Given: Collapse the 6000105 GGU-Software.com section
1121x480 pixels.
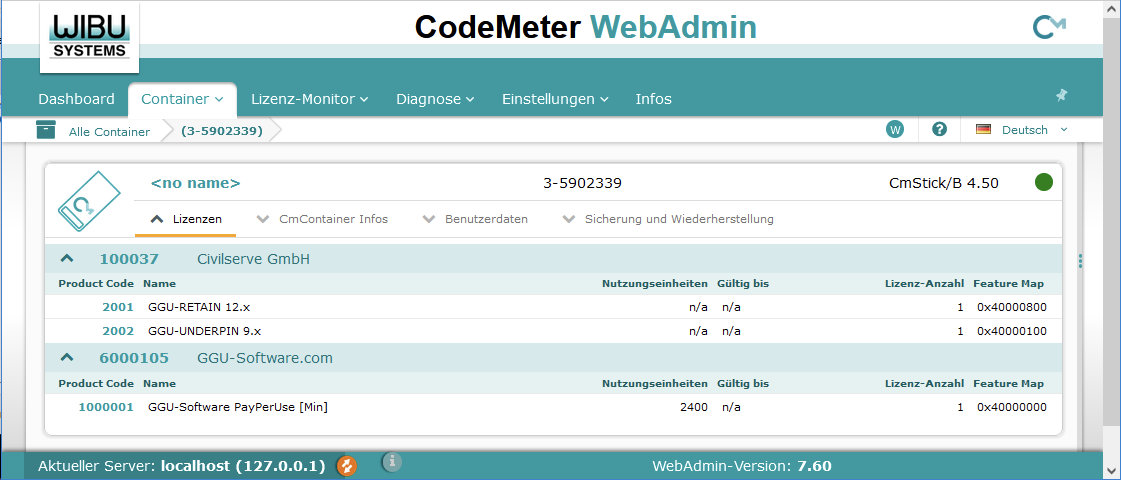Looking at the screenshot, I should (67, 357).
